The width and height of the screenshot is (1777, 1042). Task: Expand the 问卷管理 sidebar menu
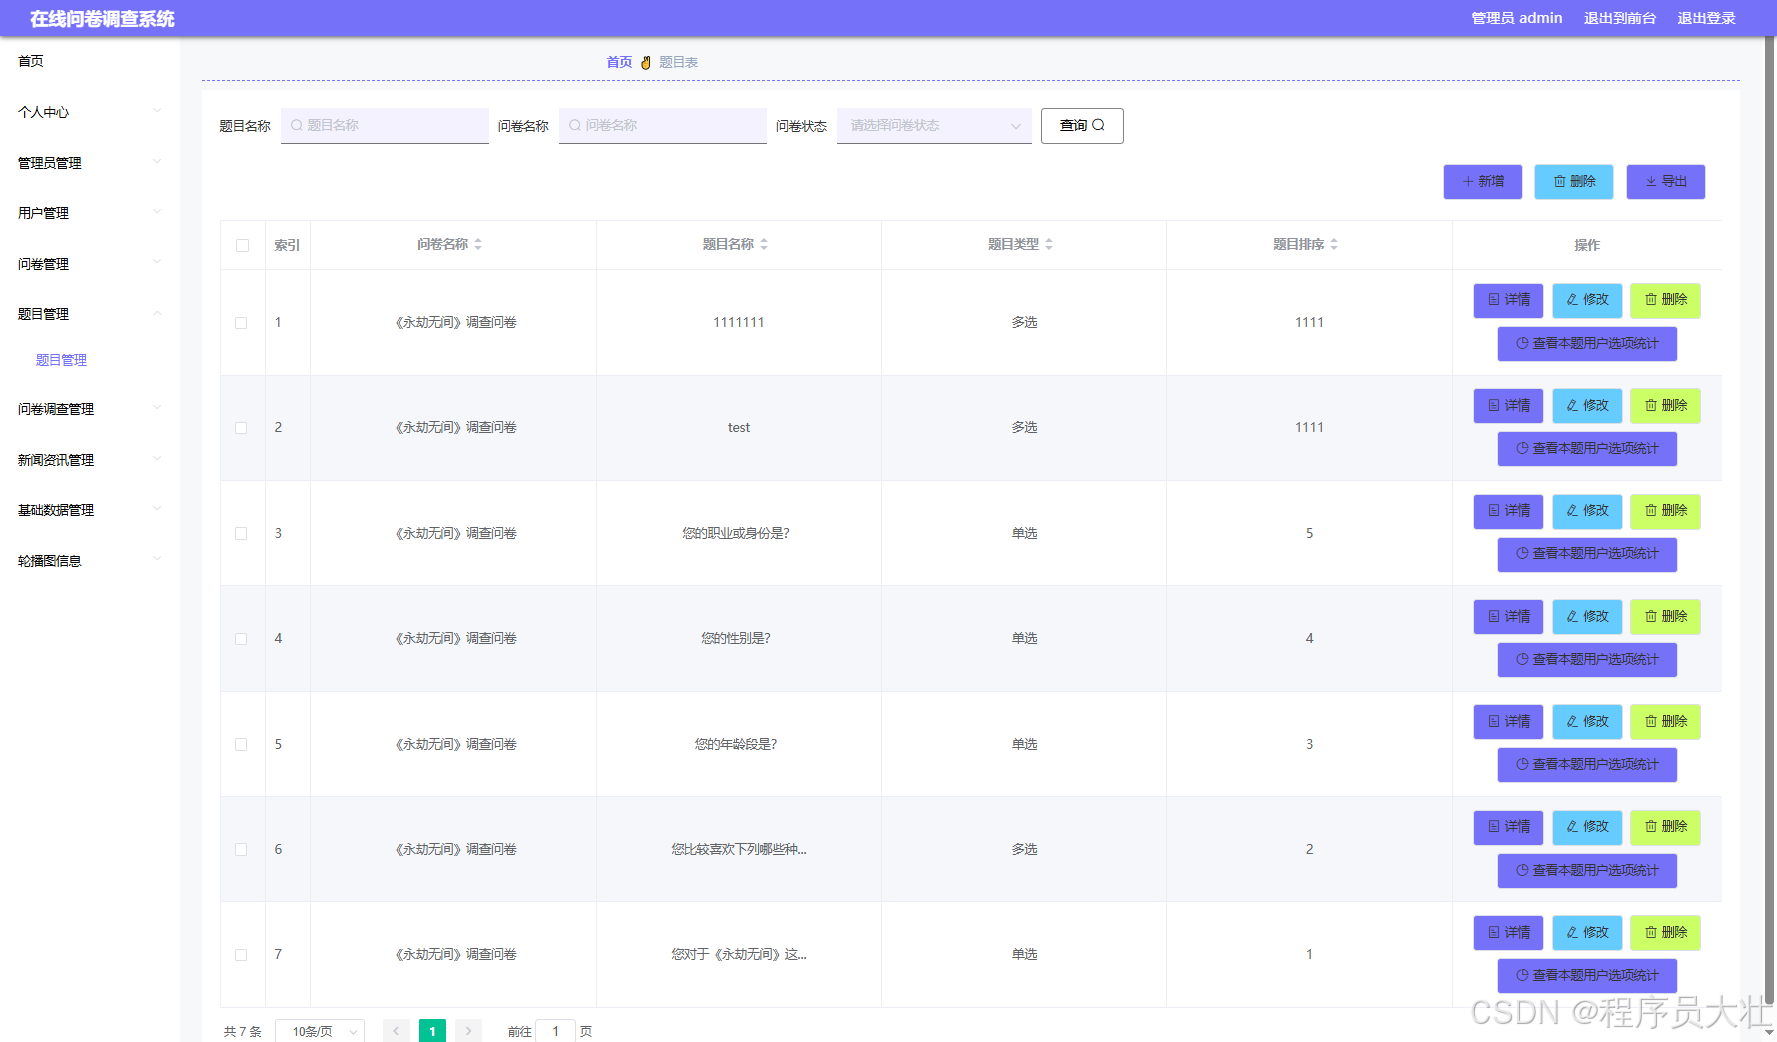(44, 263)
